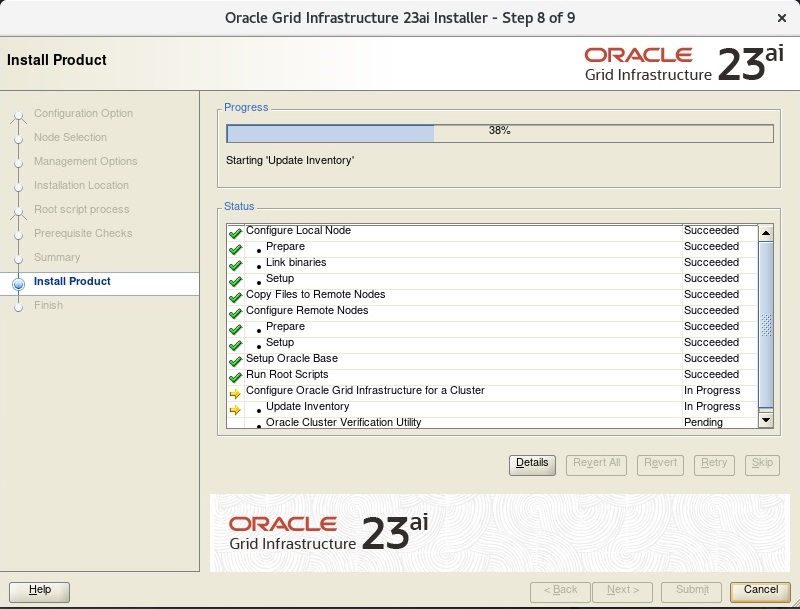Click Pending status of Cluster Verification Utility
The image size is (800, 609).
point(703,422)
